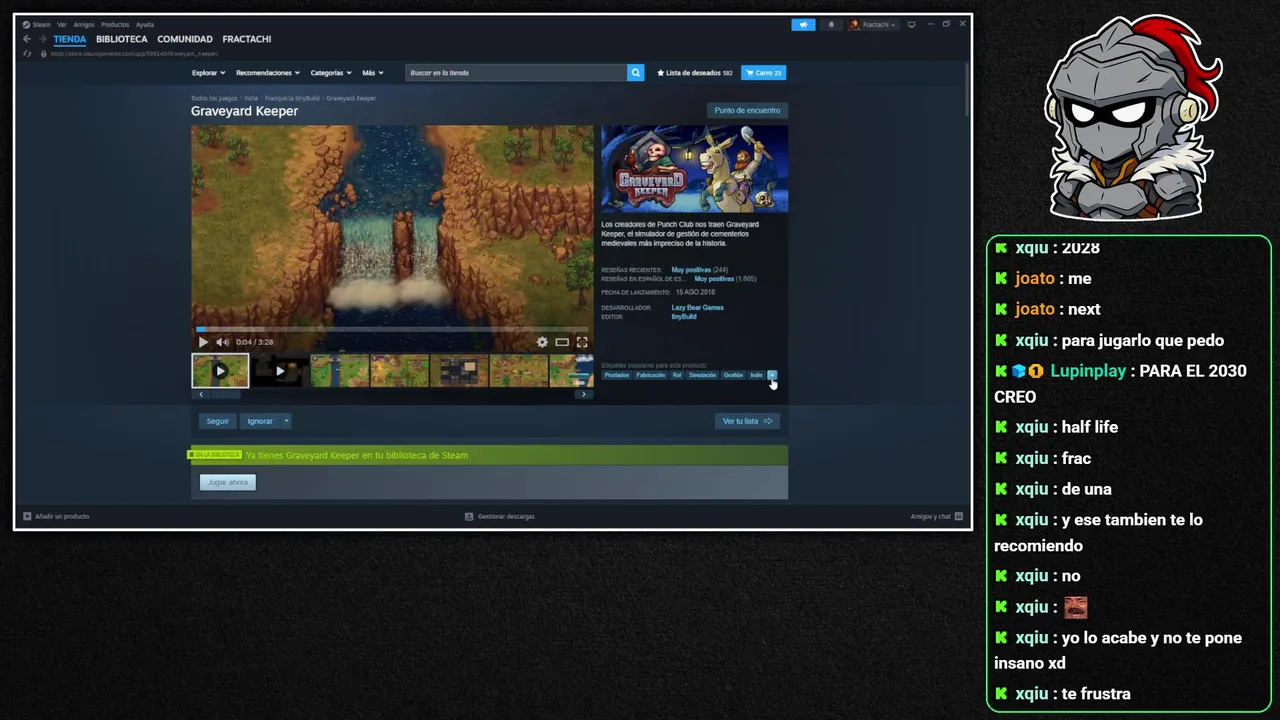
Task: Select the Gestión tag
Action: pyautogui.click(x=733, y=375)
